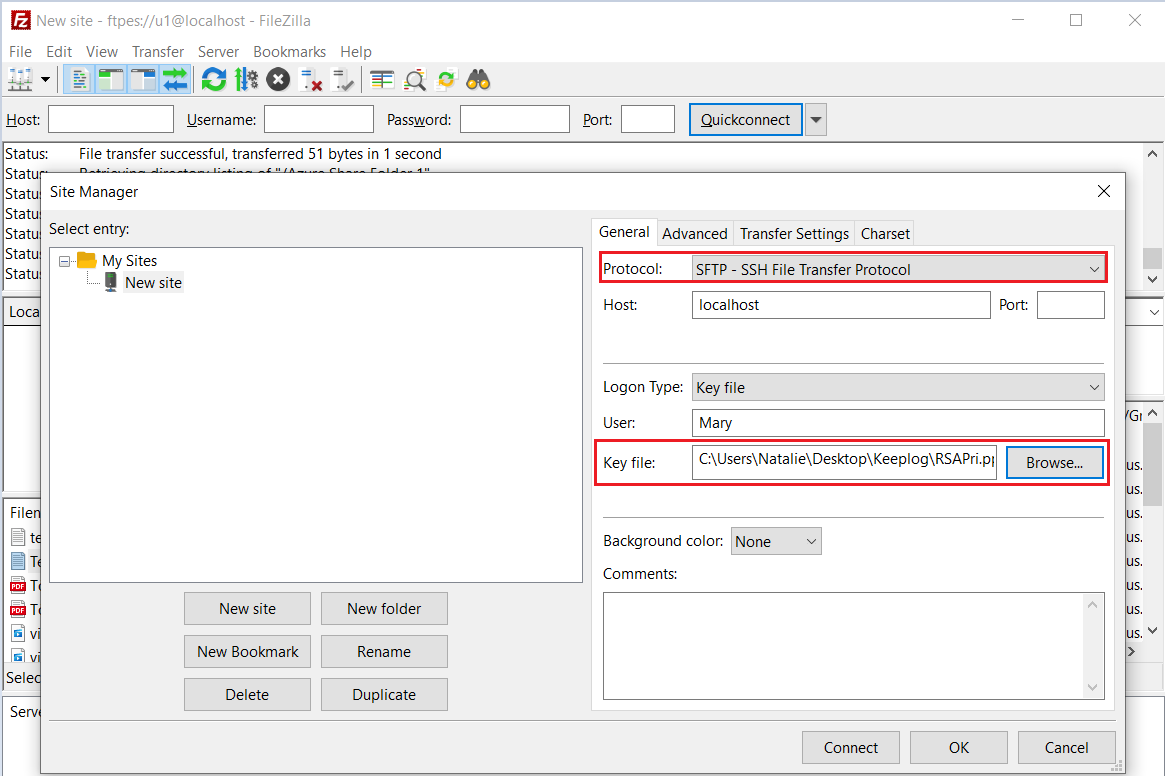Open the Transfer menu
Image resolution: width=1165 pixels, height=776 pixels.
(x=158, y=51)
